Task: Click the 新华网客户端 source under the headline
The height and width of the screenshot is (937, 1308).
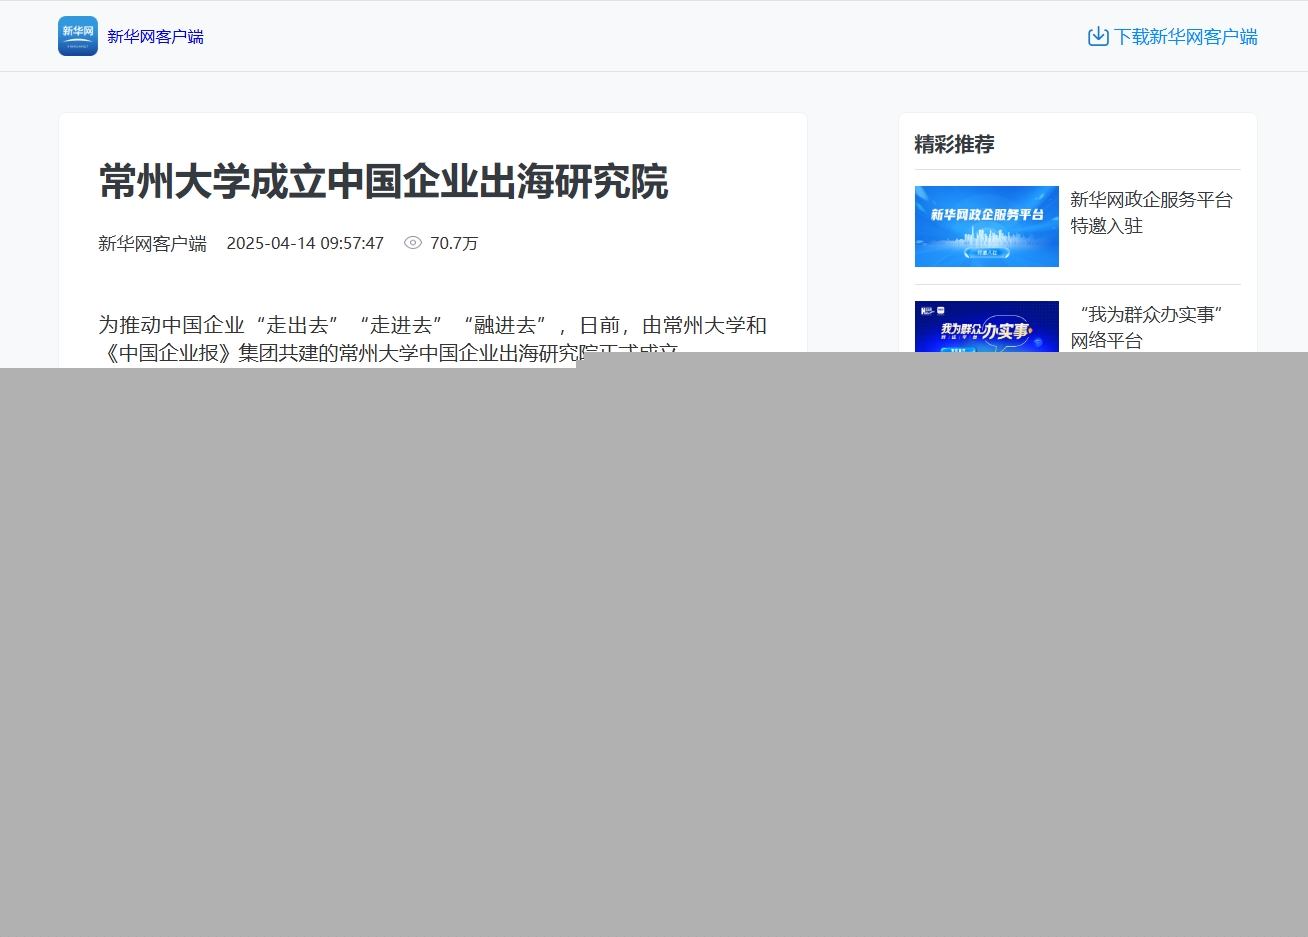Action: 152,243
